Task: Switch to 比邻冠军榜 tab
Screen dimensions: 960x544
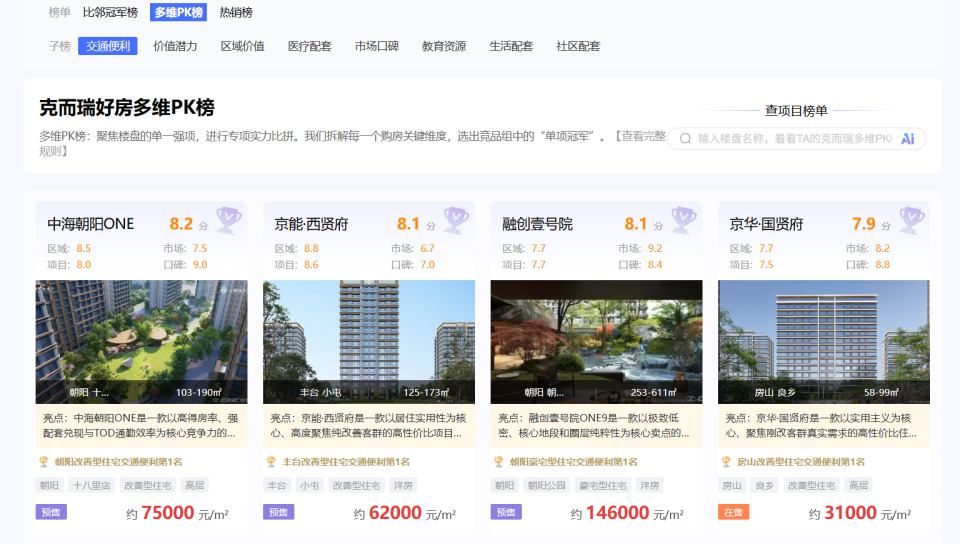Action: click(110, 12)
